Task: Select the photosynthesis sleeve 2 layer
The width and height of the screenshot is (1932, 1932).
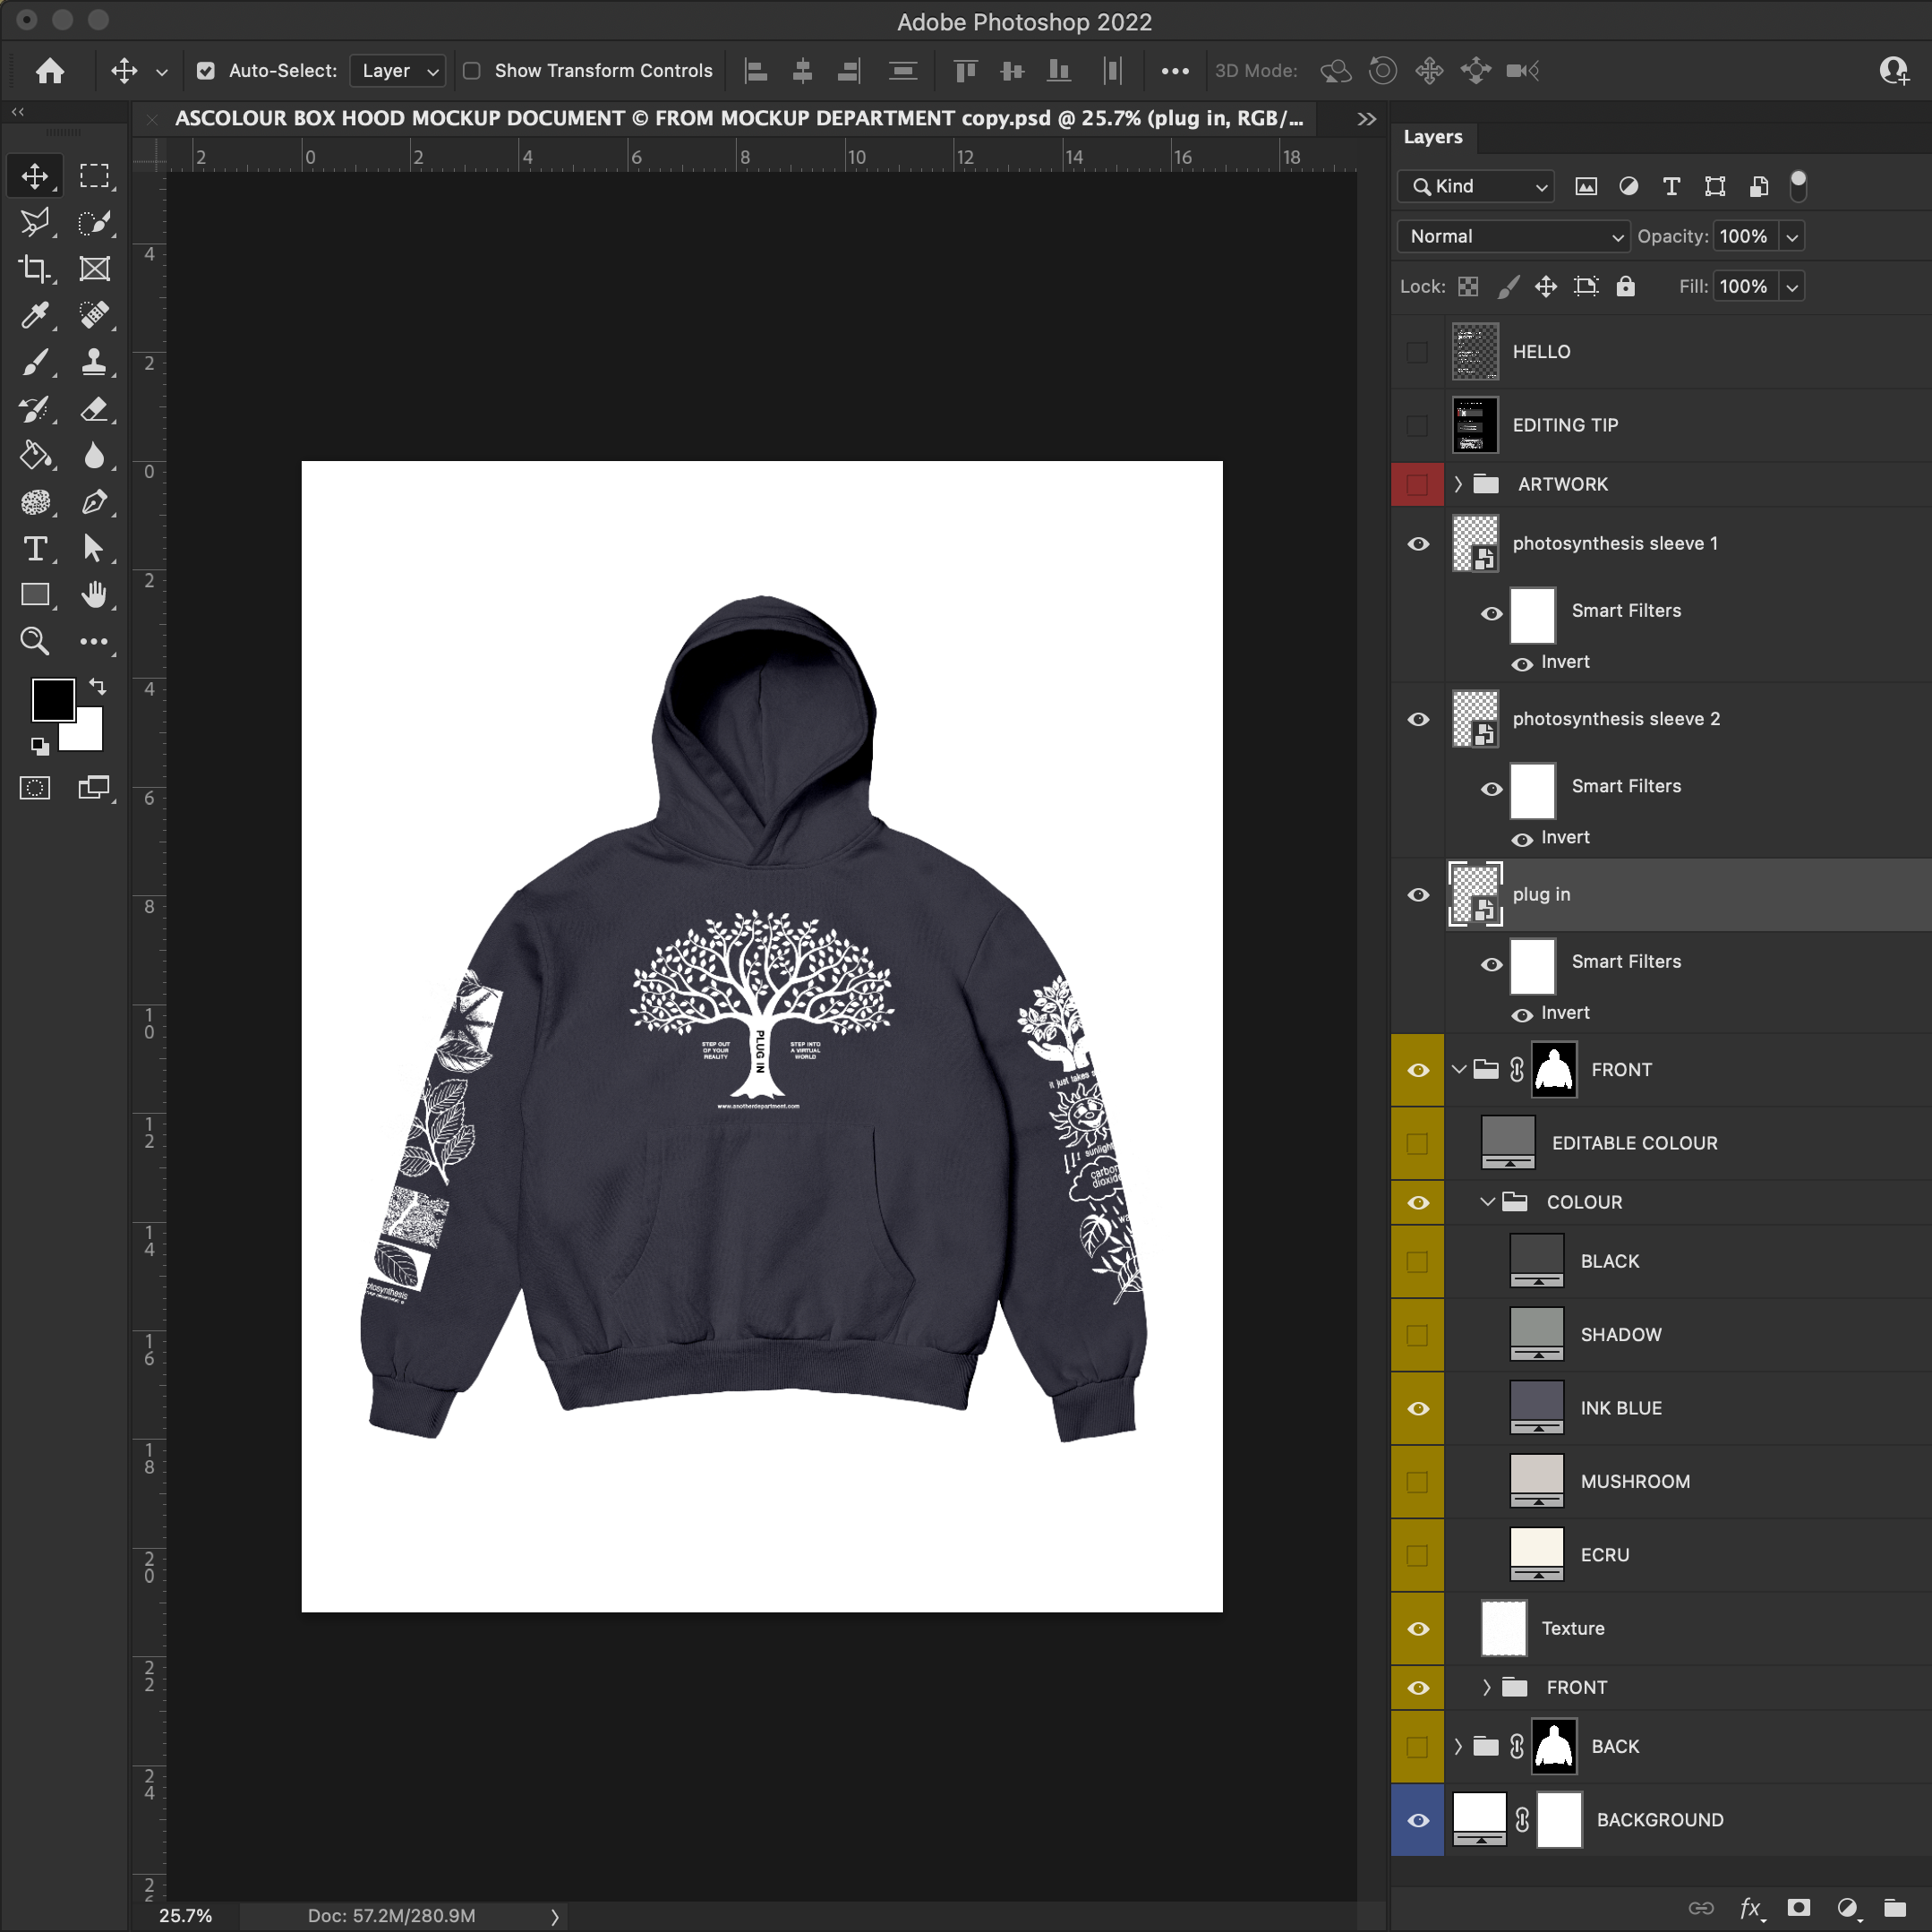Action: click(1615, 719)
